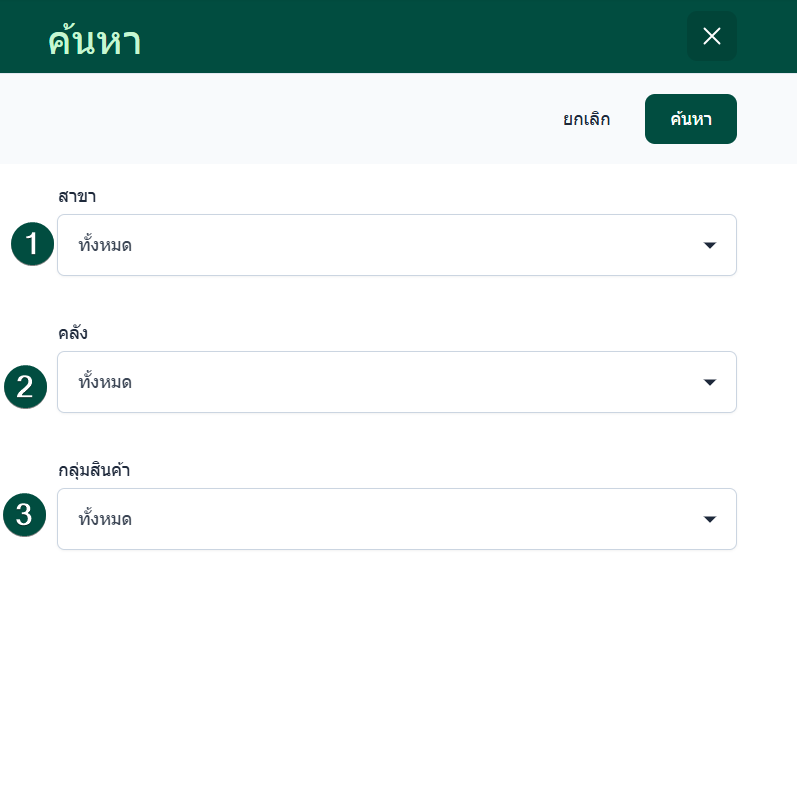Click the number 2 badge icon
Screen dimensions: 797x787
point(25,387)
